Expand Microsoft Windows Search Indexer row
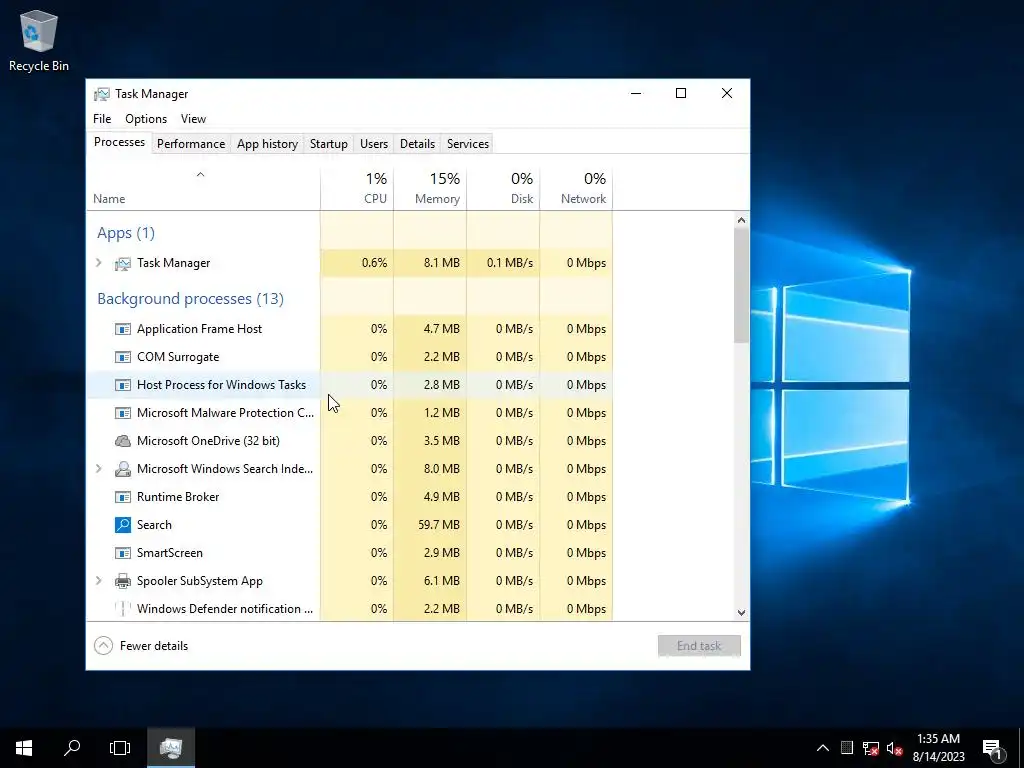This screenshot has height=768, width=1024. [x=99, y=469]
